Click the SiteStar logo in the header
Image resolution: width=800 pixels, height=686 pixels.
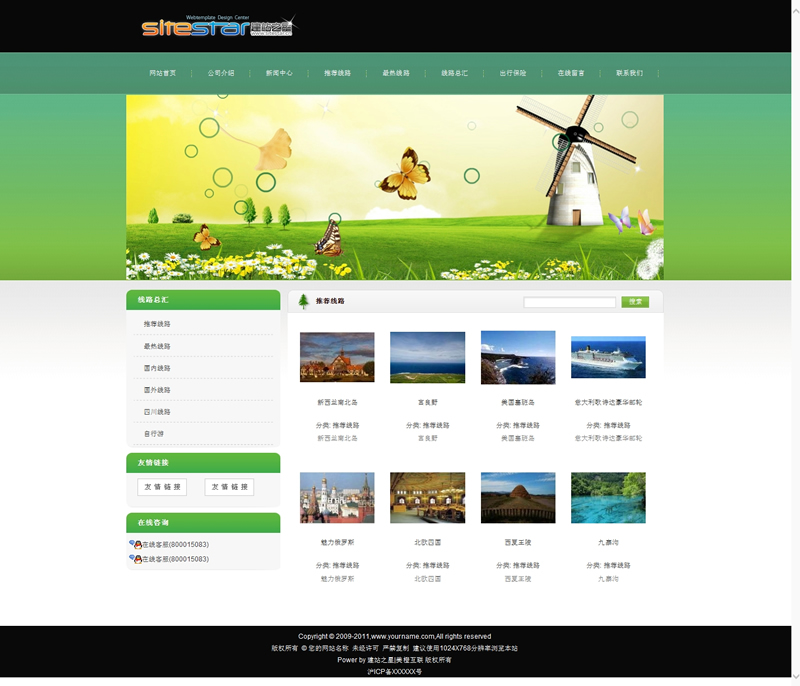[217, 27]
